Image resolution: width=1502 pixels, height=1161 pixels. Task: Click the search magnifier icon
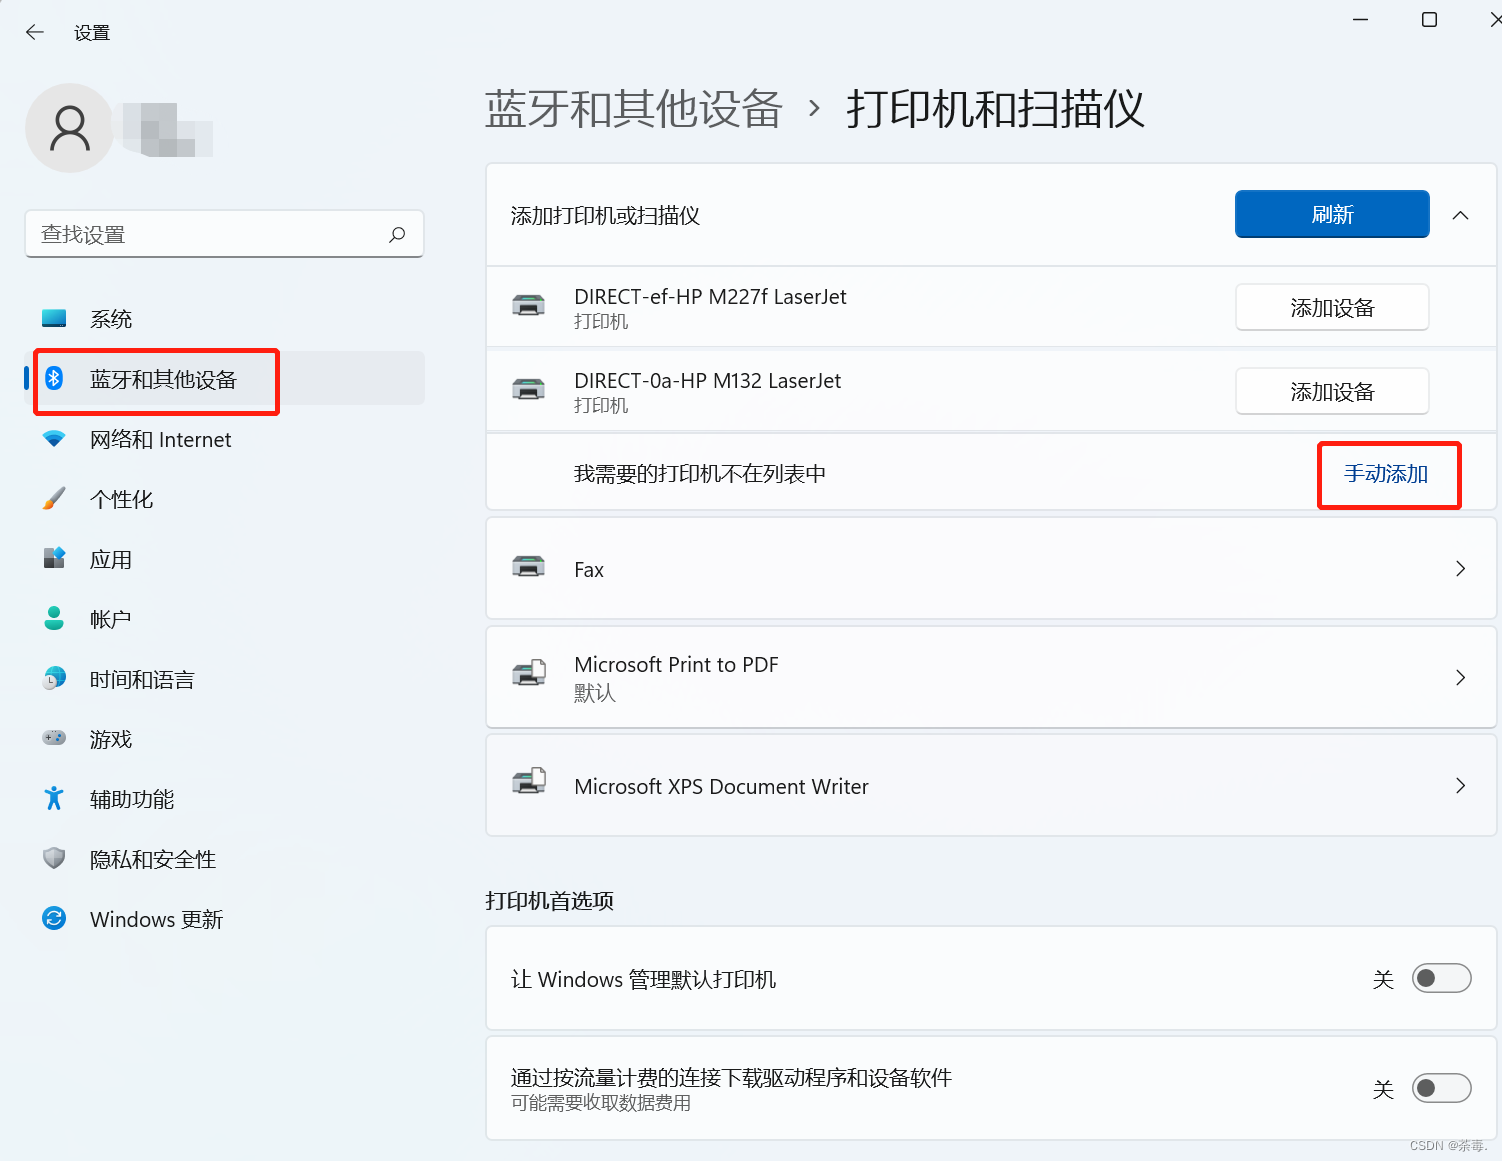[x=397, y=234]
